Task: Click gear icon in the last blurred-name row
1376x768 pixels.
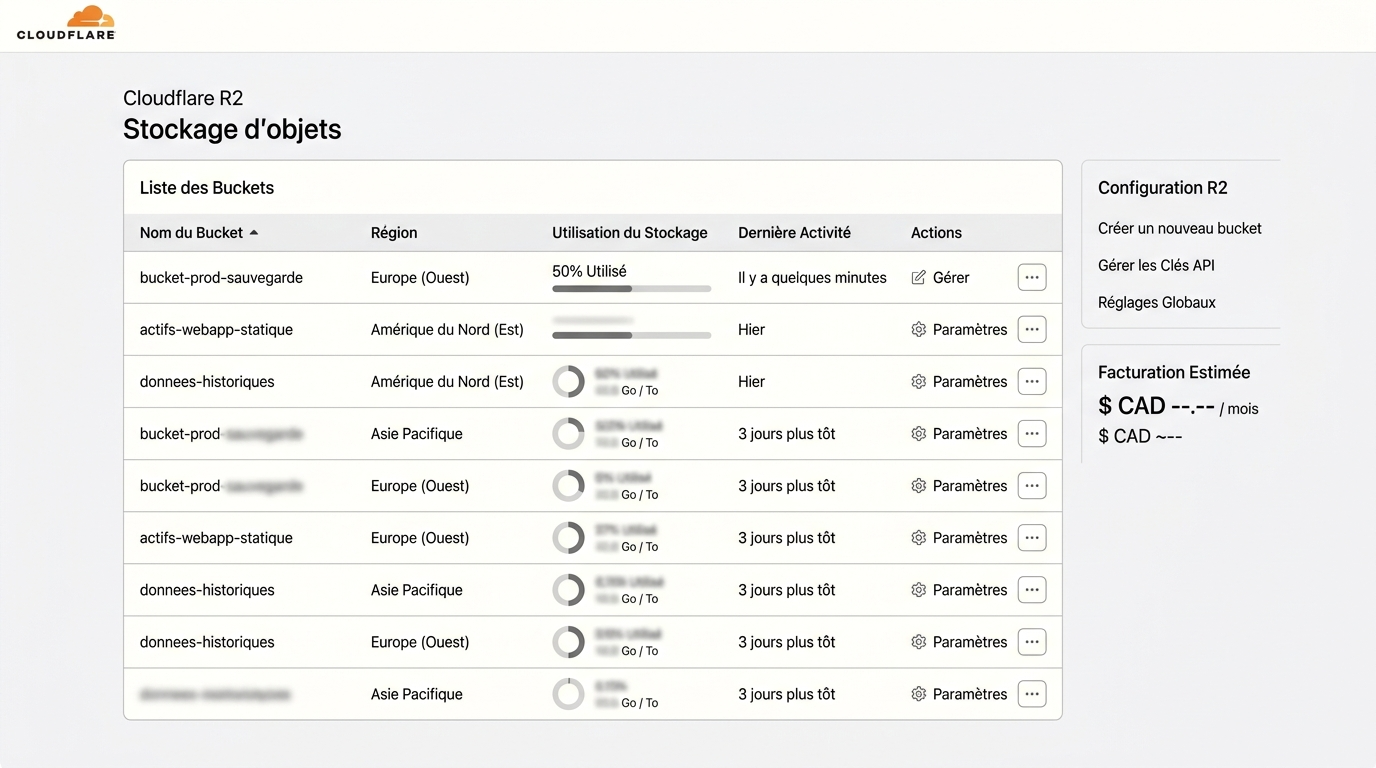Action: 919,693
